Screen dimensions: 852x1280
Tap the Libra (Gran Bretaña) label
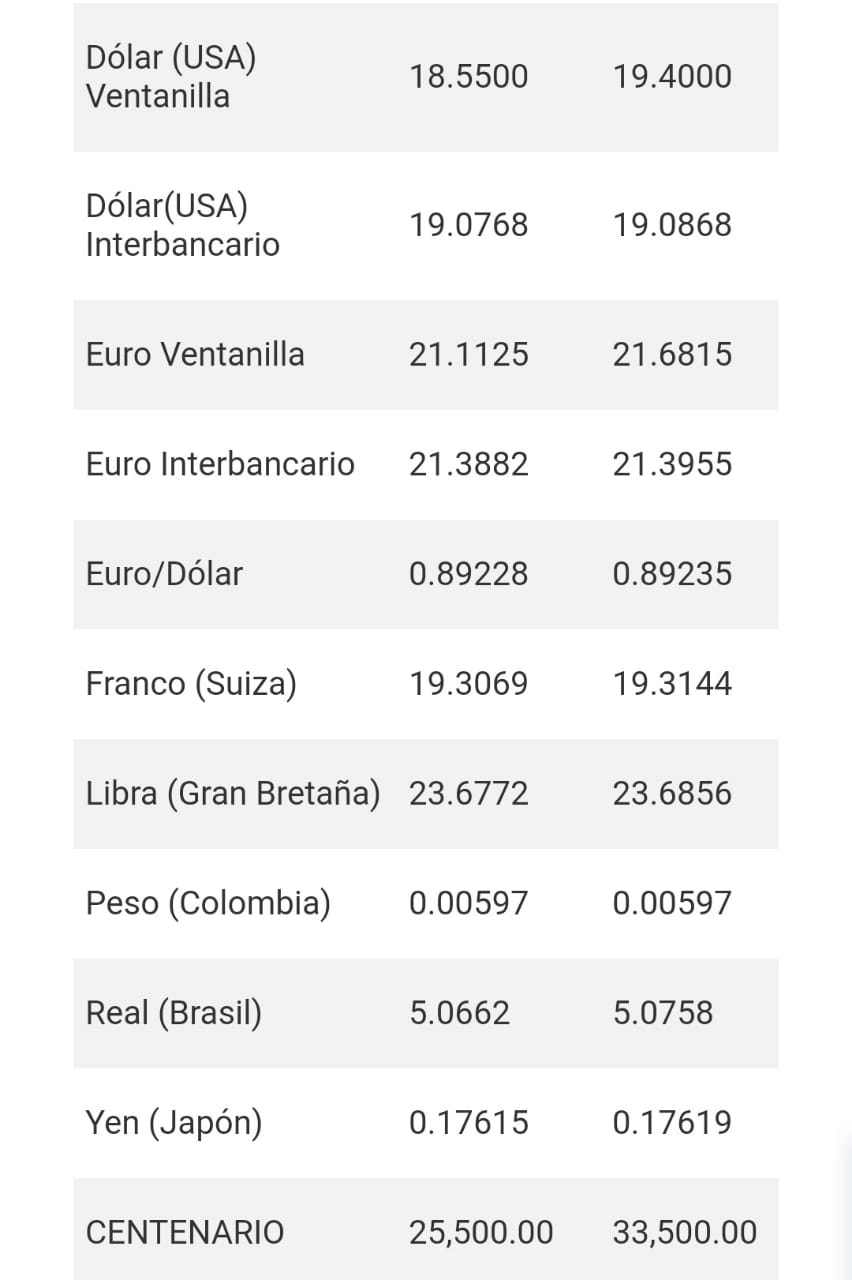(233, 794)
